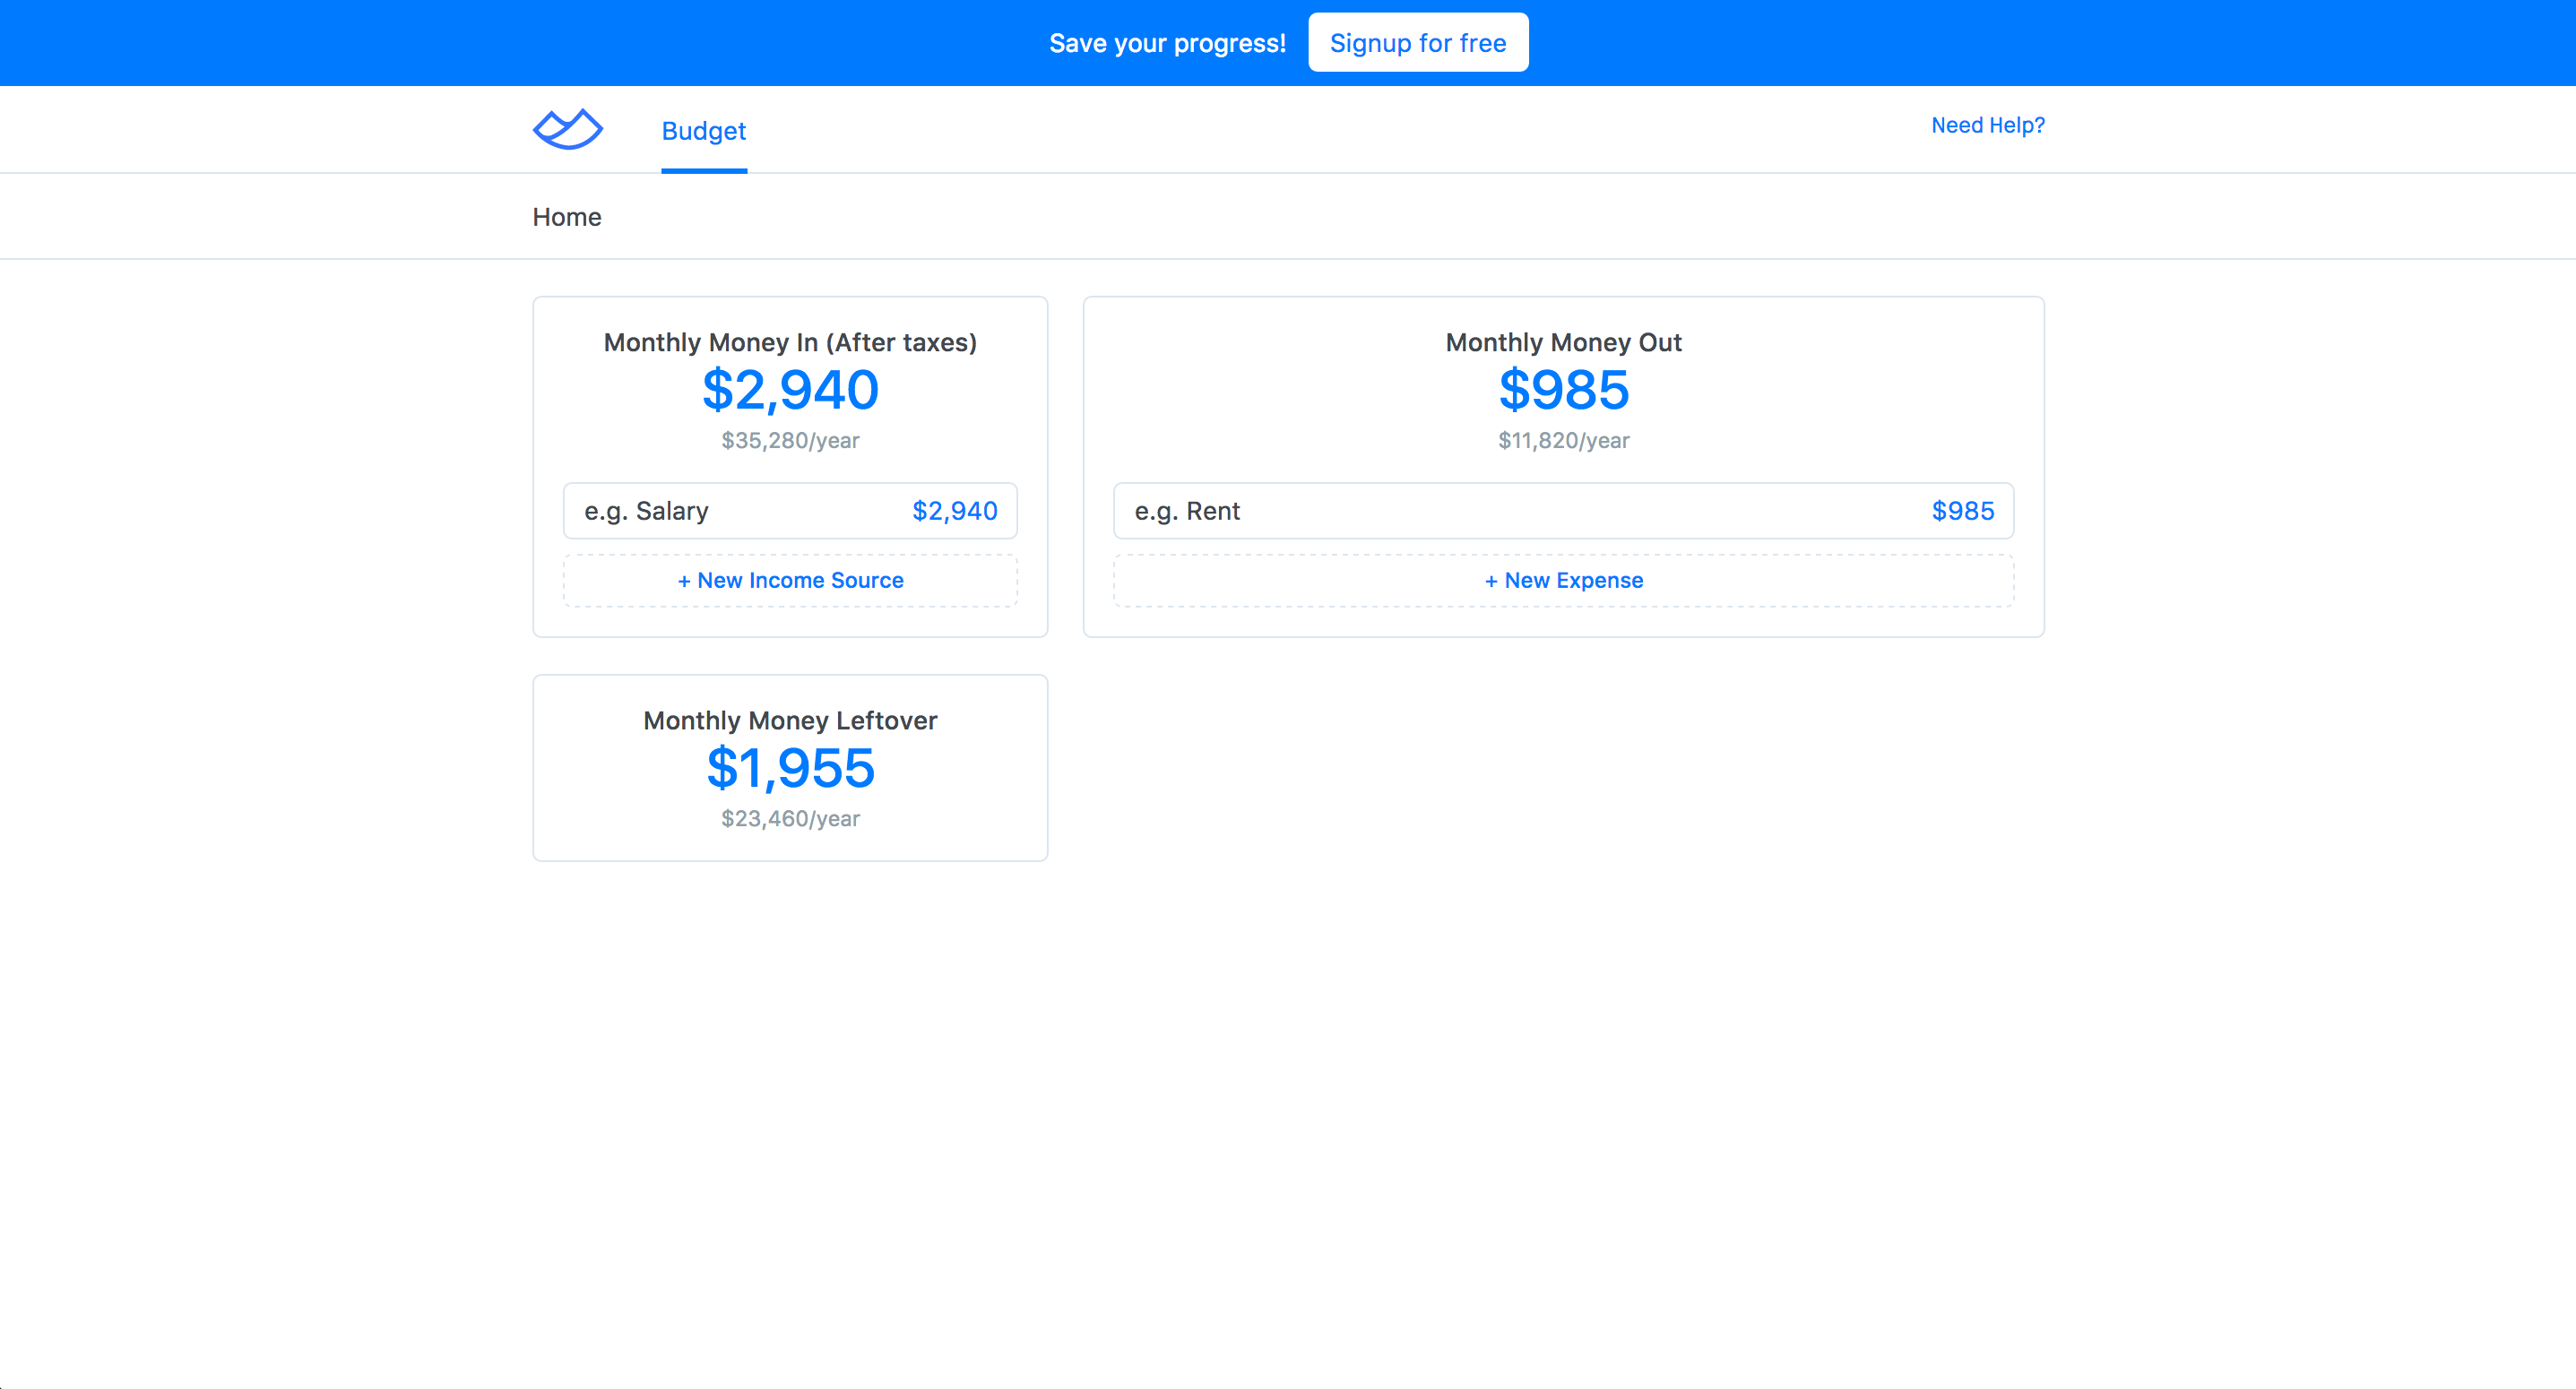Click the $985 rent amount field

click(x=1962, y=511)
